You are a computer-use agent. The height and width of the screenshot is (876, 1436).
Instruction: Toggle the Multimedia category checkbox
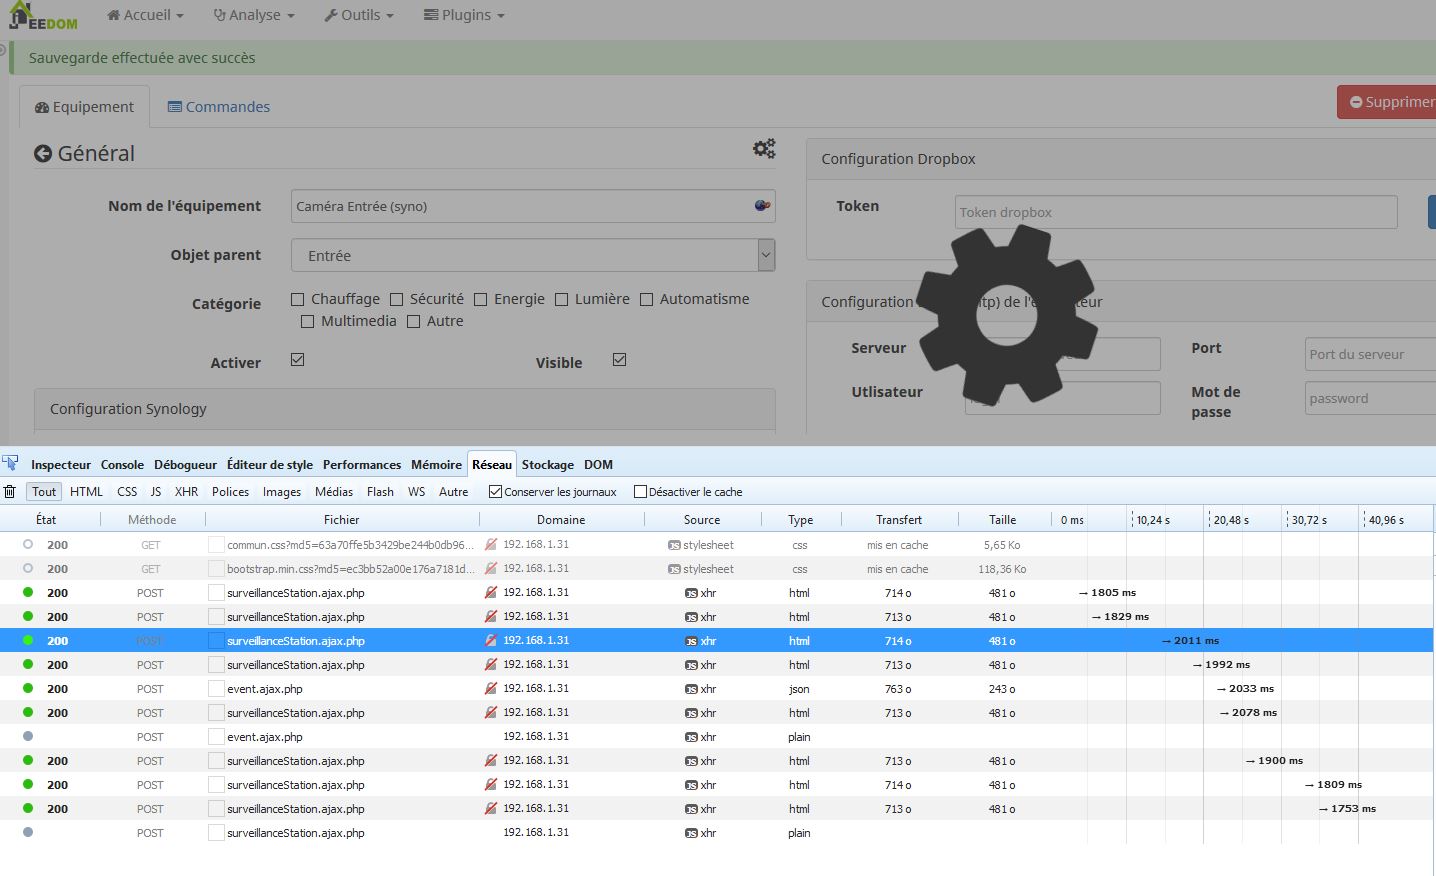coord(307,321)
